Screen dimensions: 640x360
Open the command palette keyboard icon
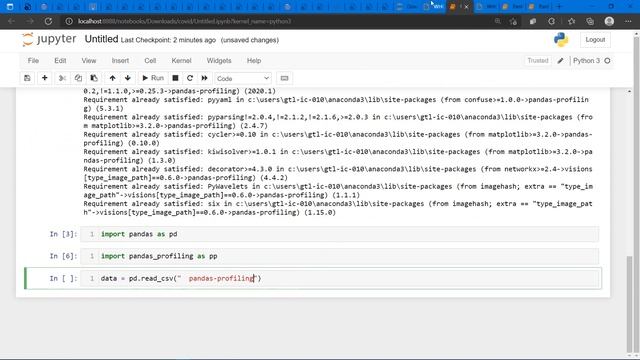pos(284,78)
